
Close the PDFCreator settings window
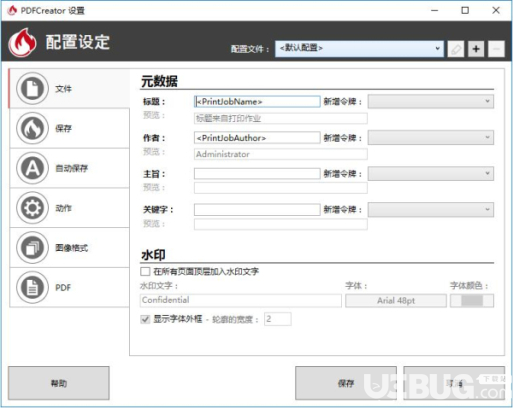click(x=496, y=10)
